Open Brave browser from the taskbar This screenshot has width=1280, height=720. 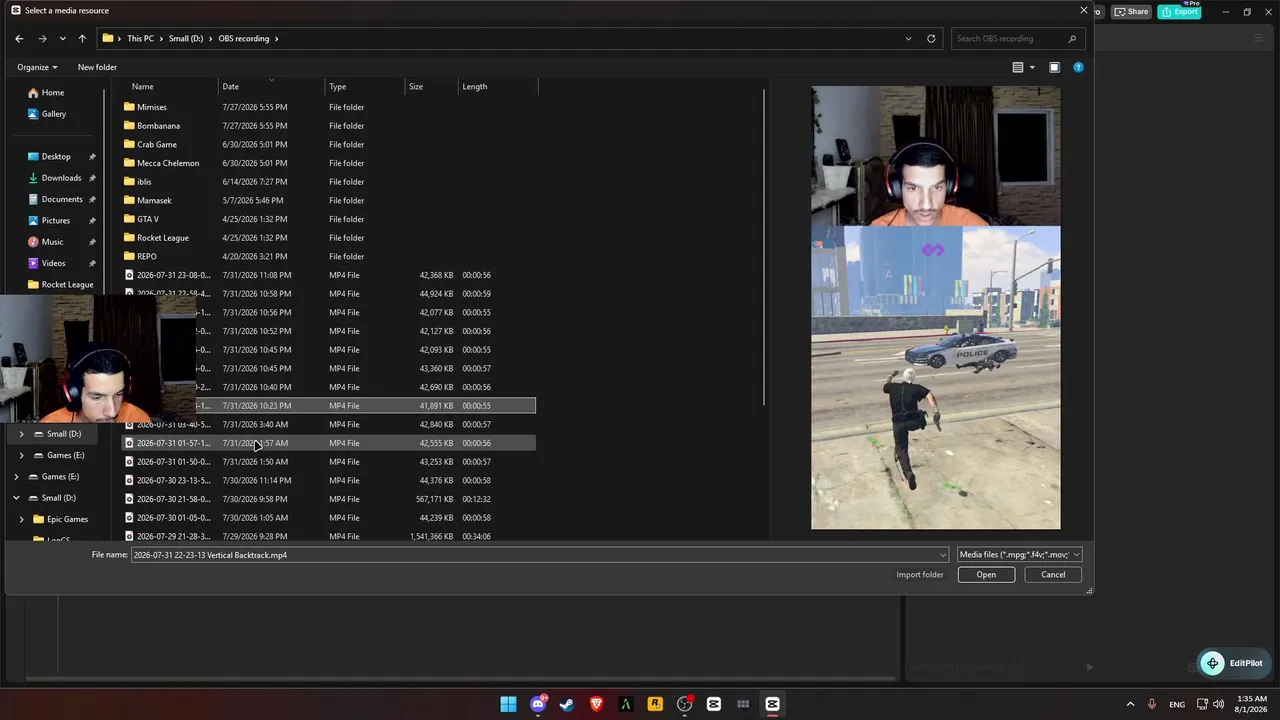pos(596,704)
